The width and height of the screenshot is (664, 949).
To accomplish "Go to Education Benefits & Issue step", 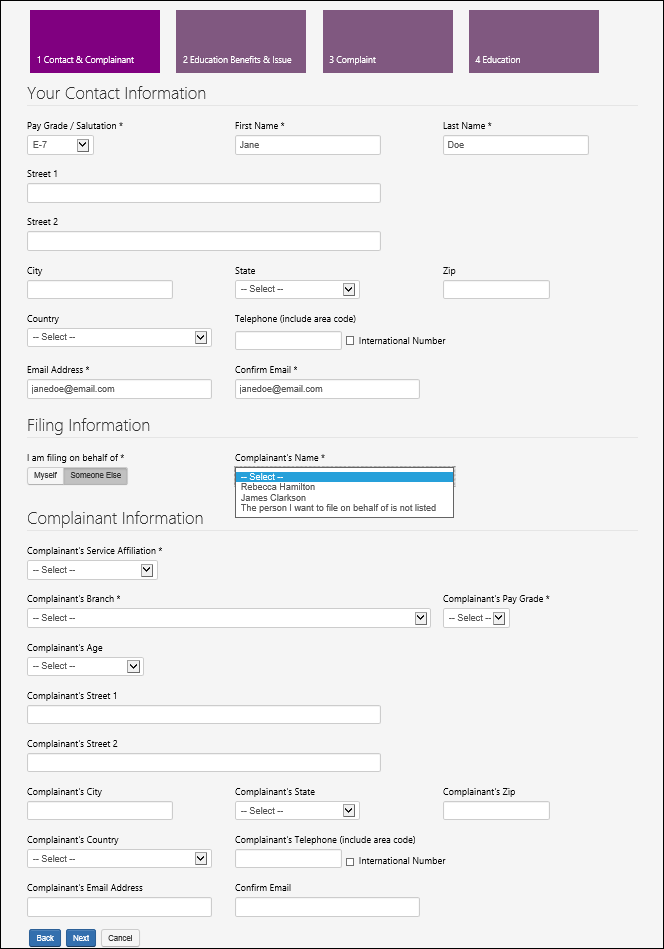I will coord(241,42).
